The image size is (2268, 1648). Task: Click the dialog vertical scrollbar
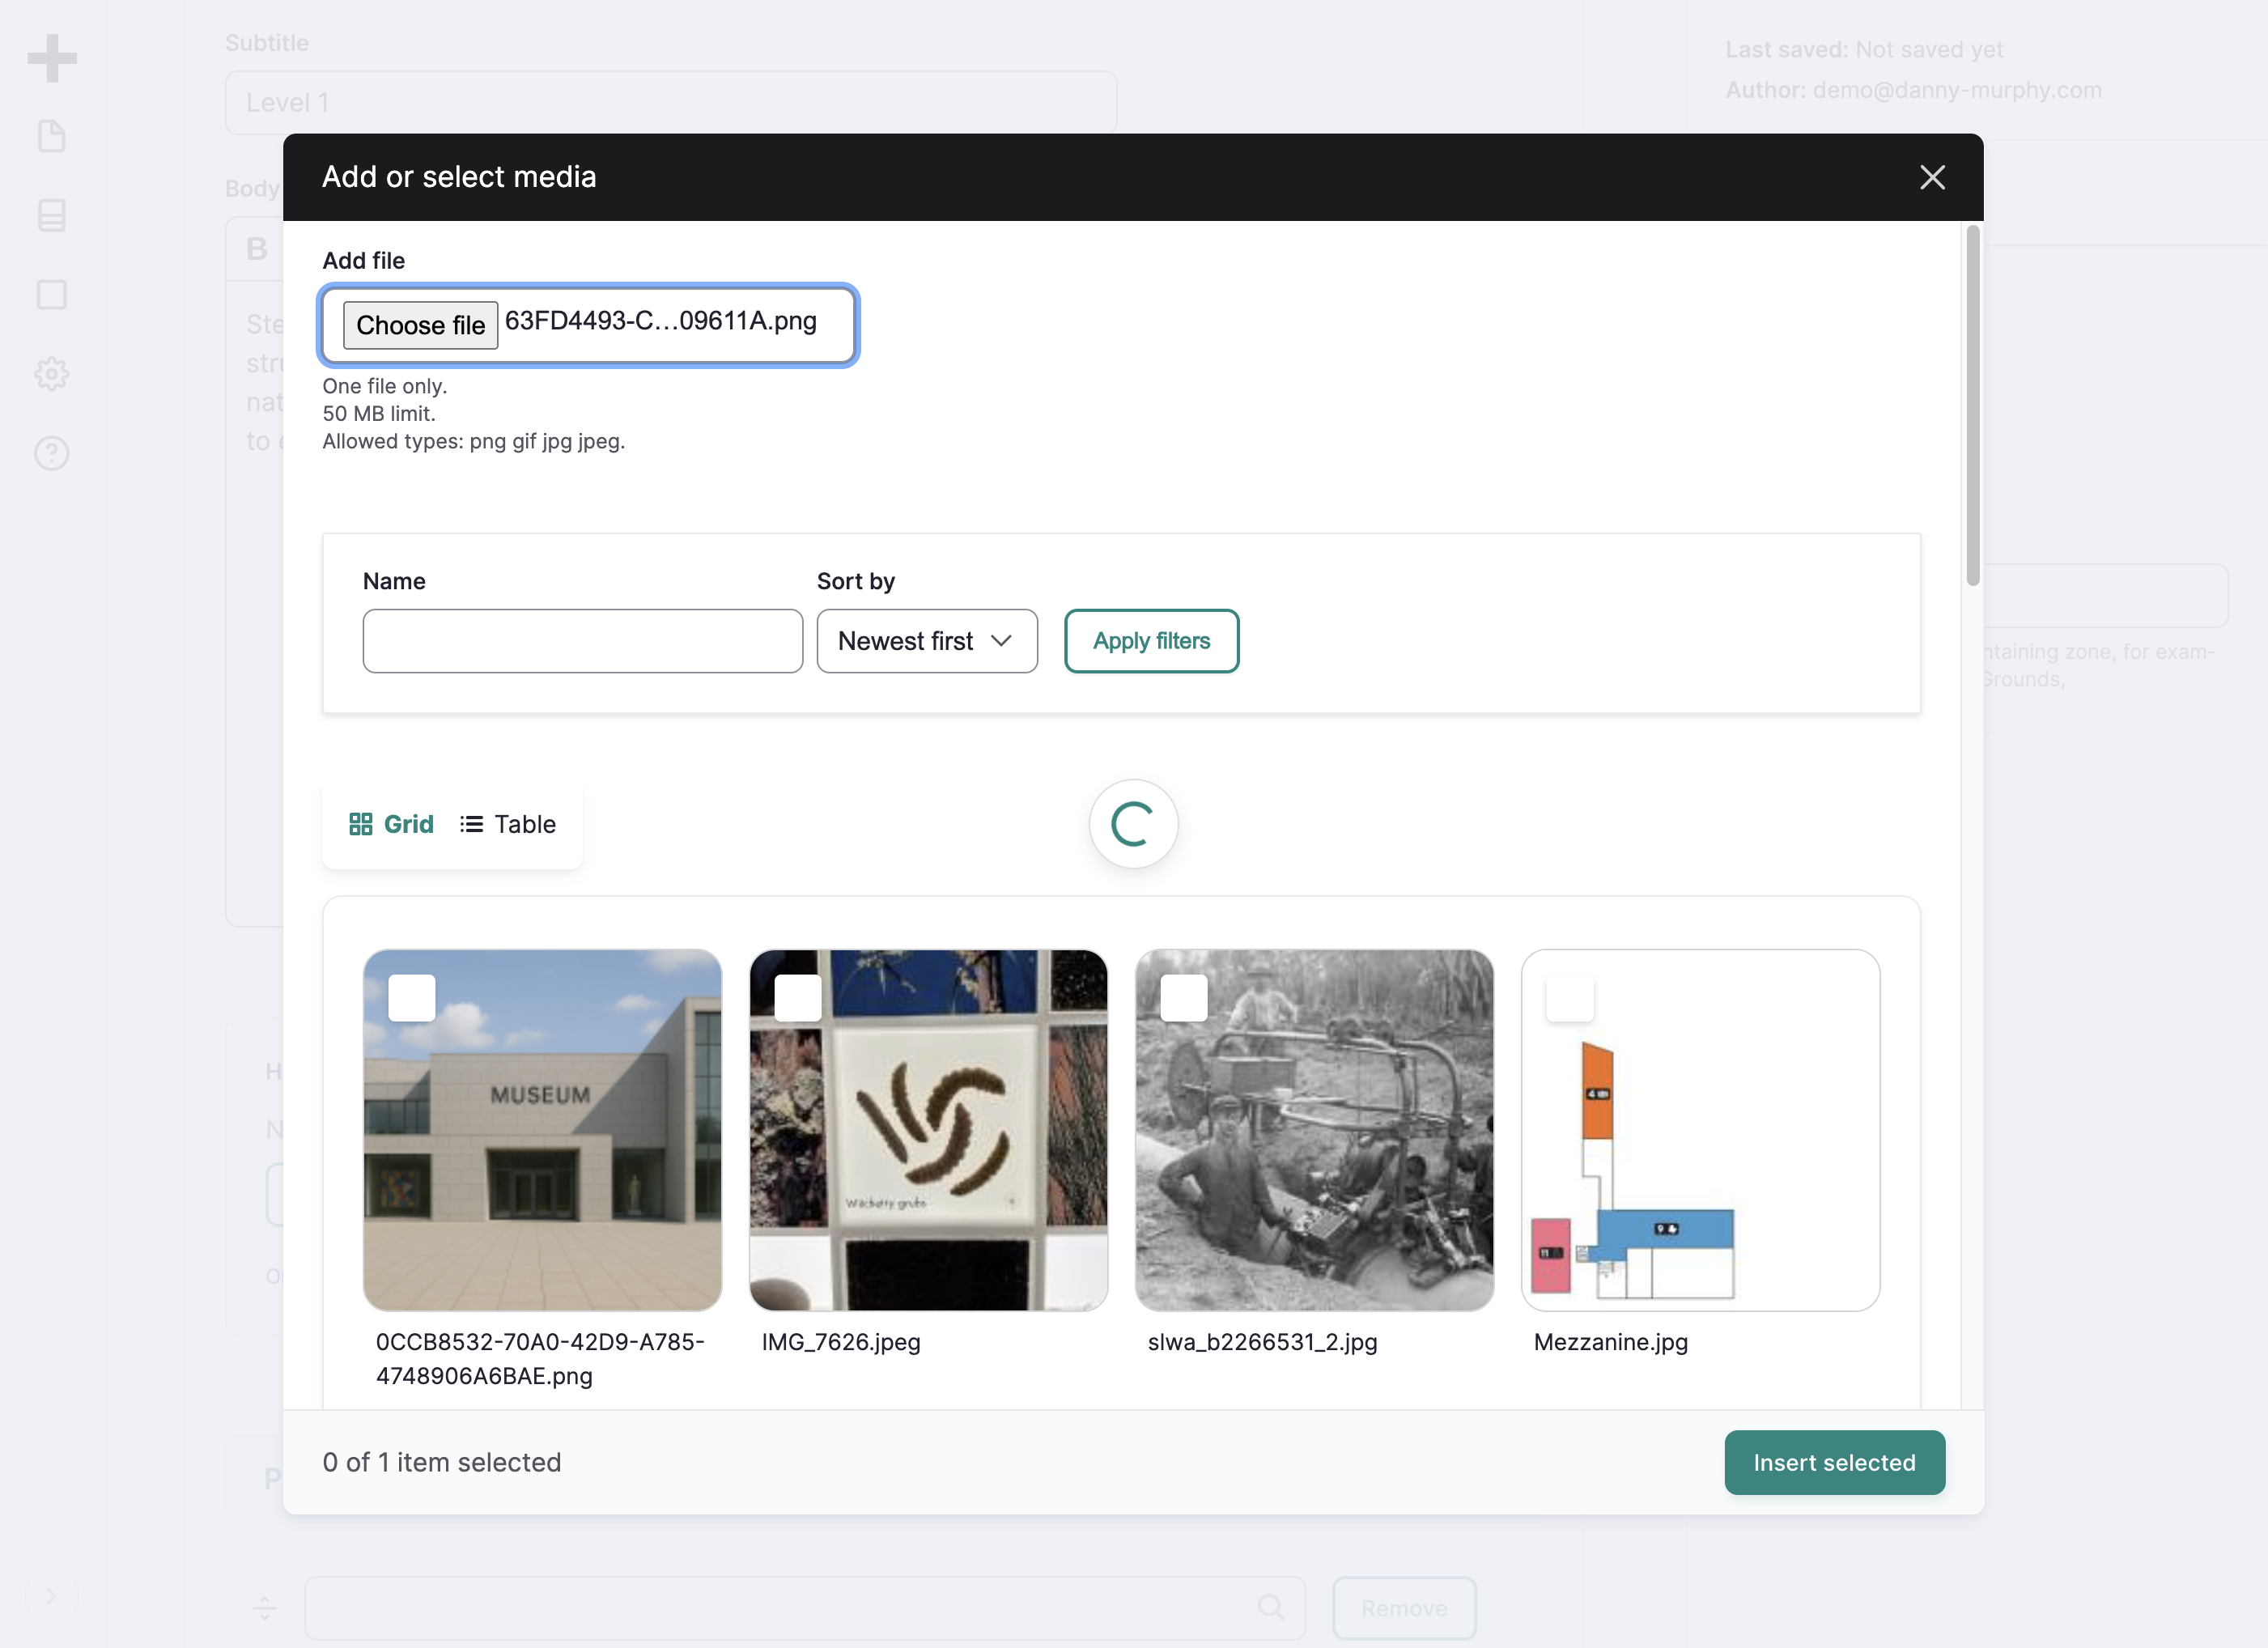click(x=1972, y=405)
